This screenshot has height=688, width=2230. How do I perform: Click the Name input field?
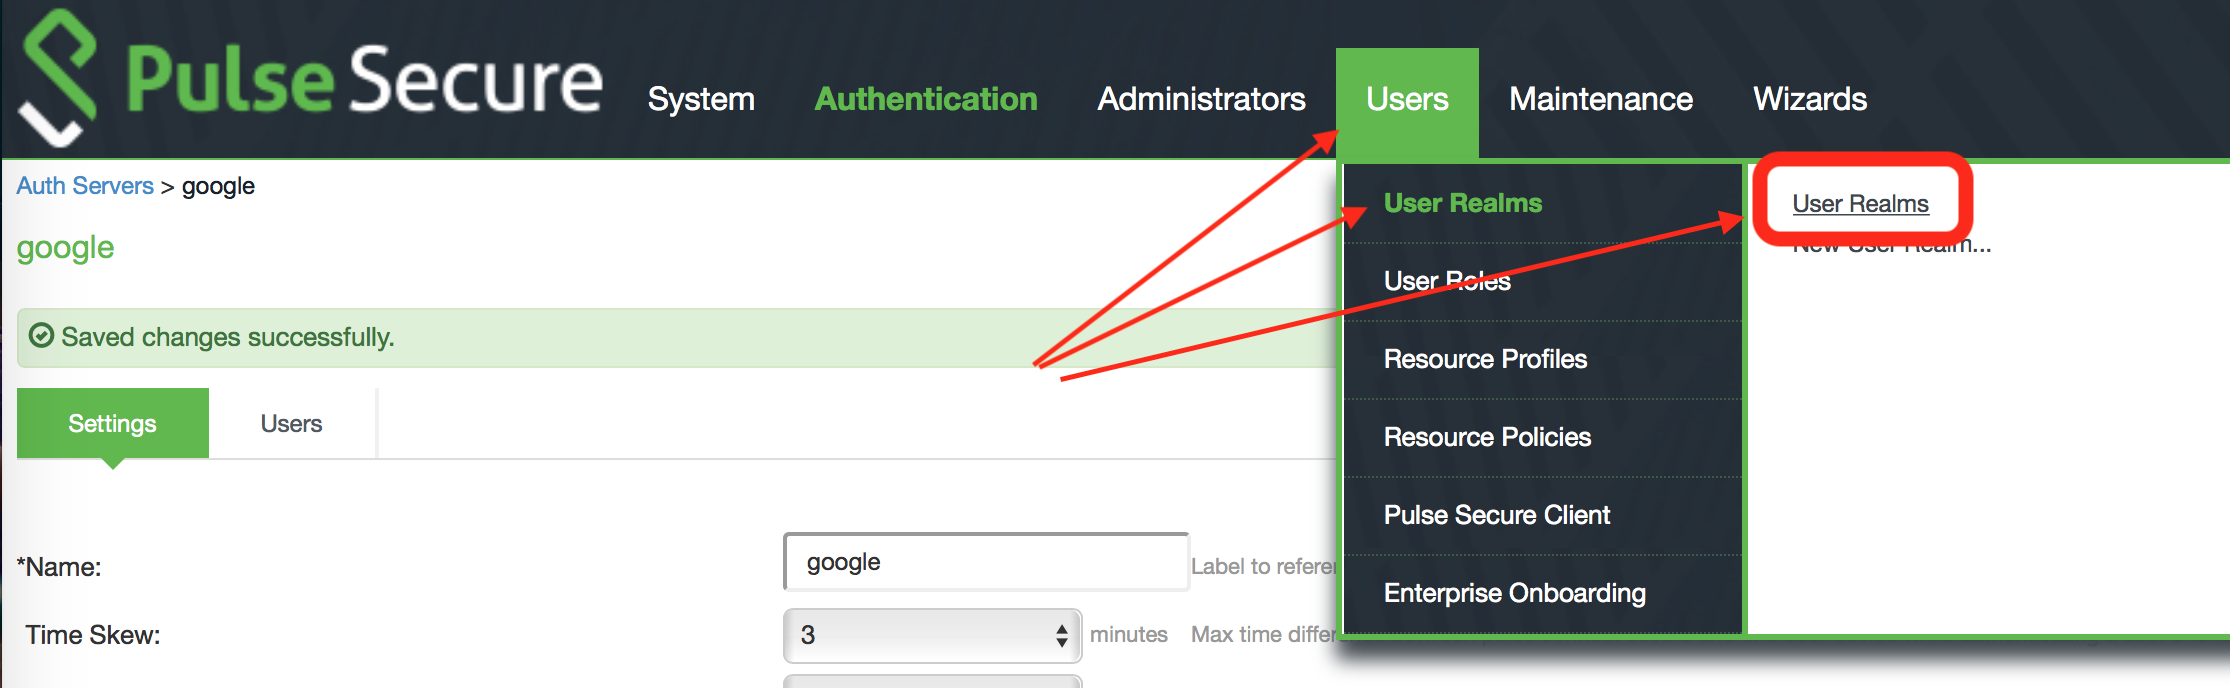tap(985, 562)
